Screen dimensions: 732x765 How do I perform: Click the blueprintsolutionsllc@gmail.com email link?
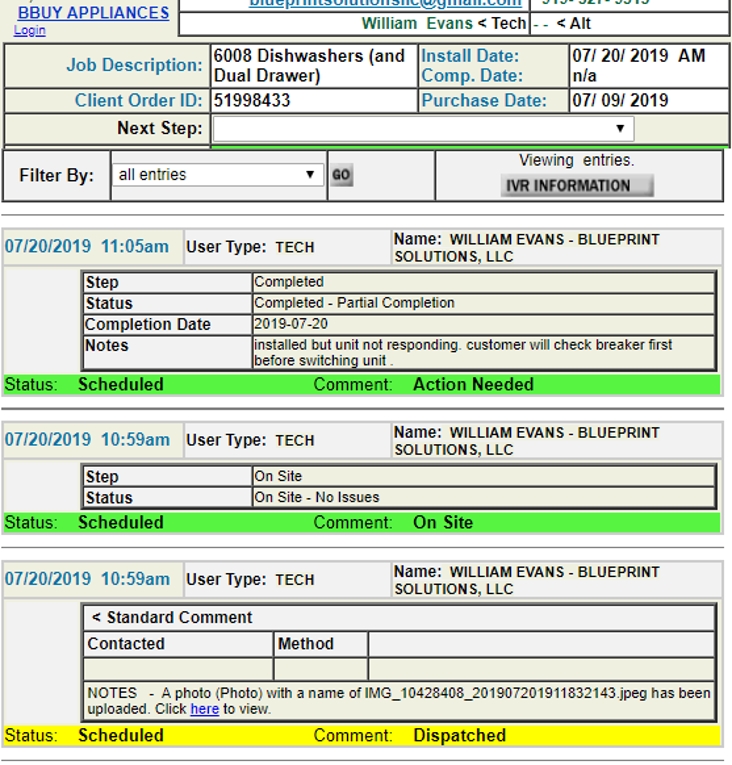click(x=385, y=3)
